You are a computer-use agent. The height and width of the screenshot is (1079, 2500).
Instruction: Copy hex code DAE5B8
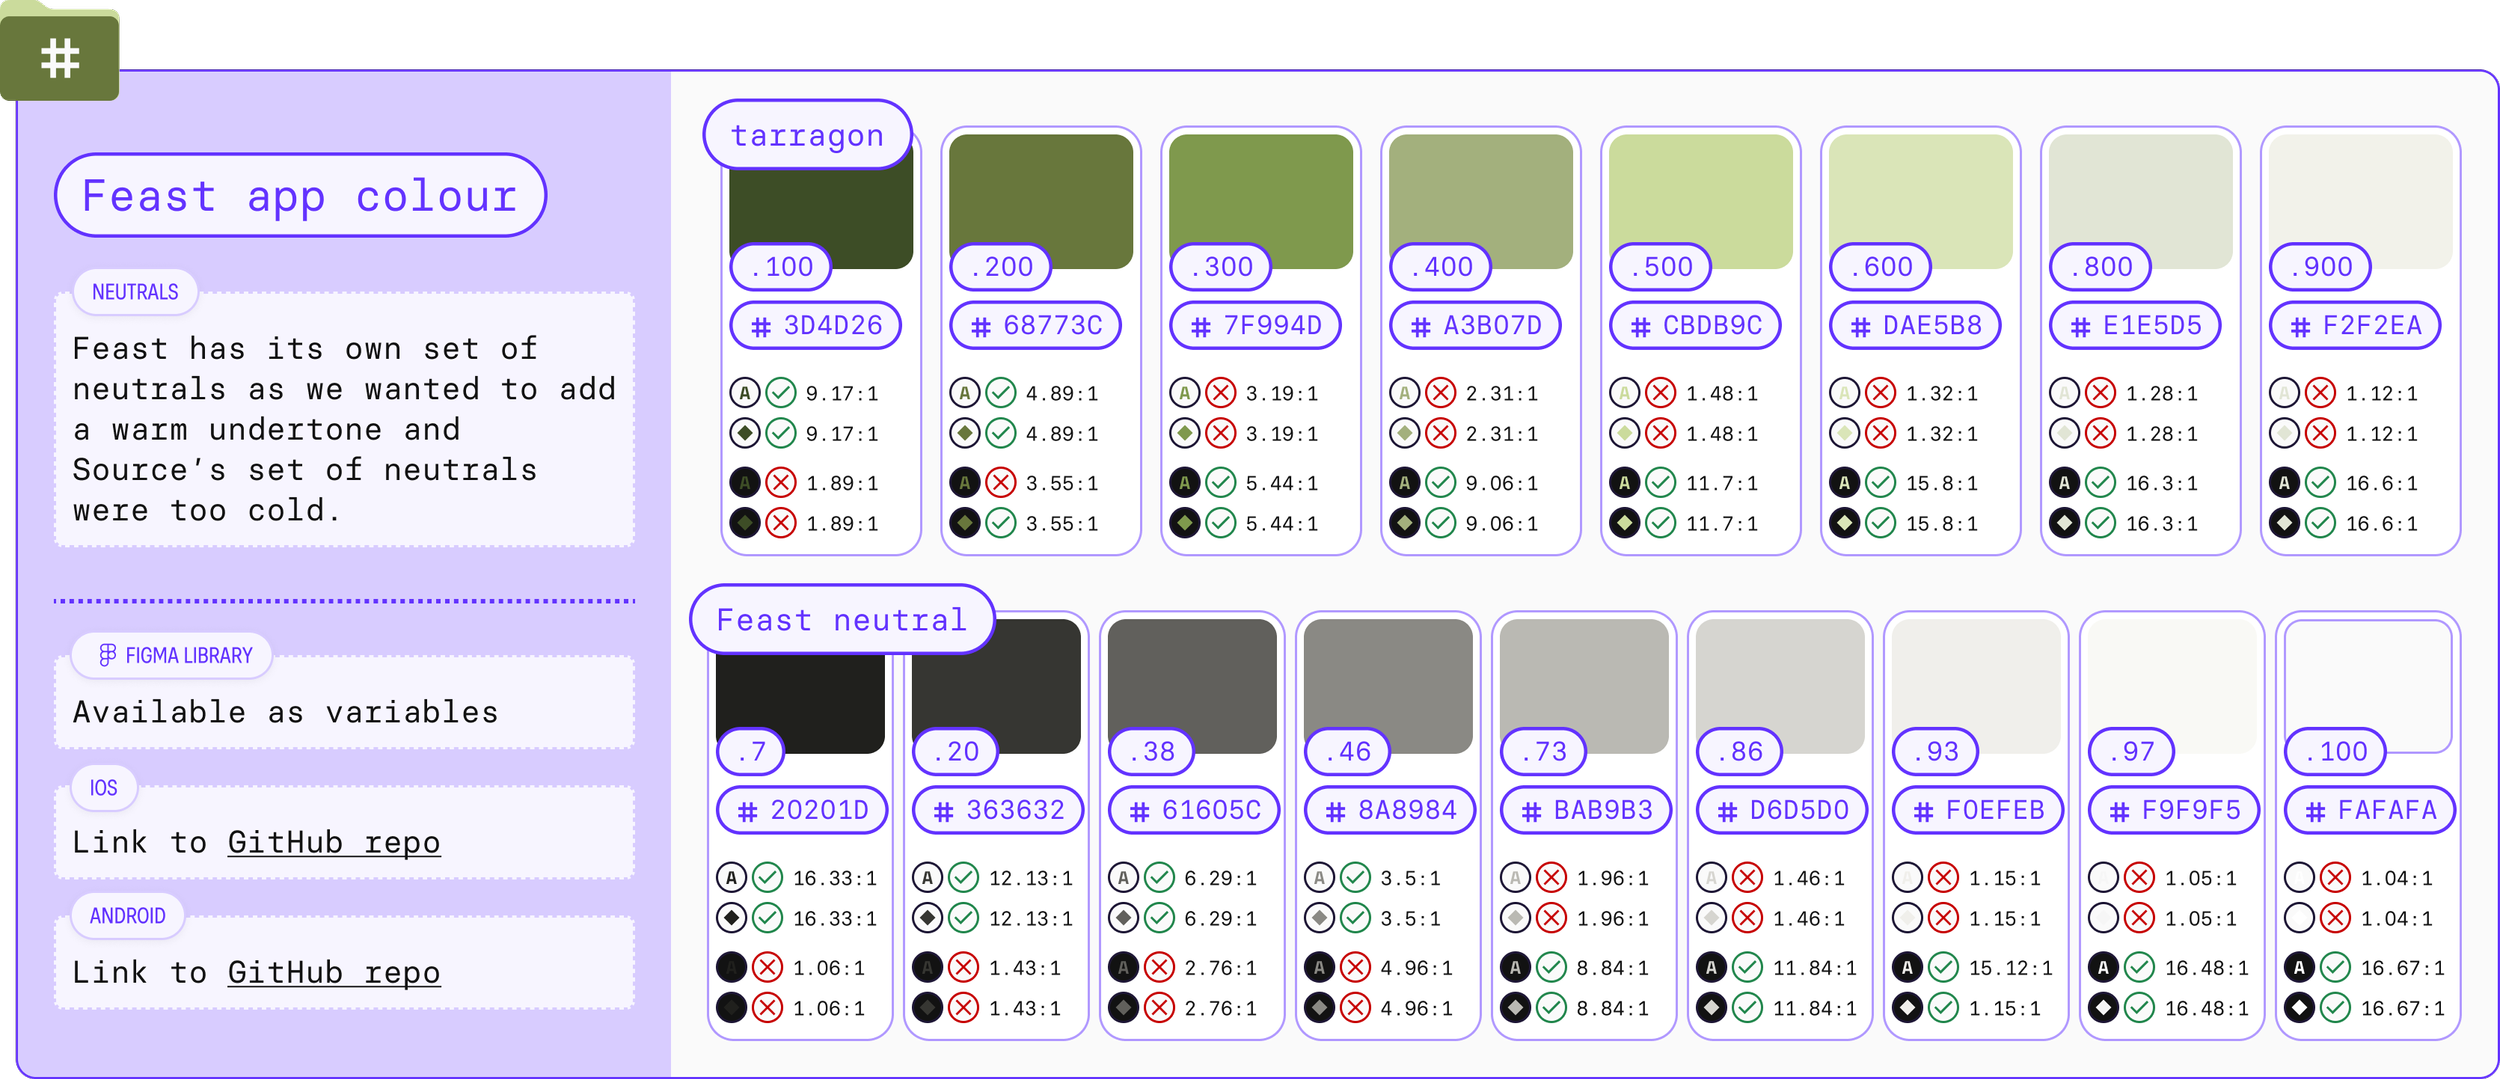click(x=1916, y=325)
